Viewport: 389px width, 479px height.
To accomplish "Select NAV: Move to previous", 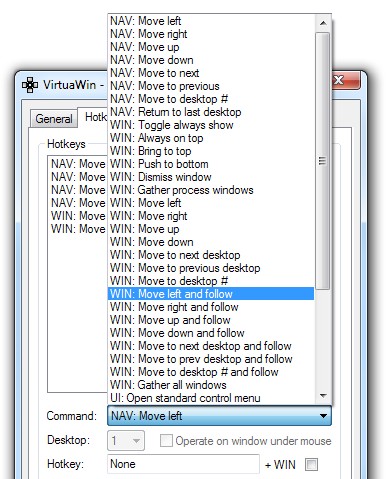I will pyautogui.click(x=211, y=86).
